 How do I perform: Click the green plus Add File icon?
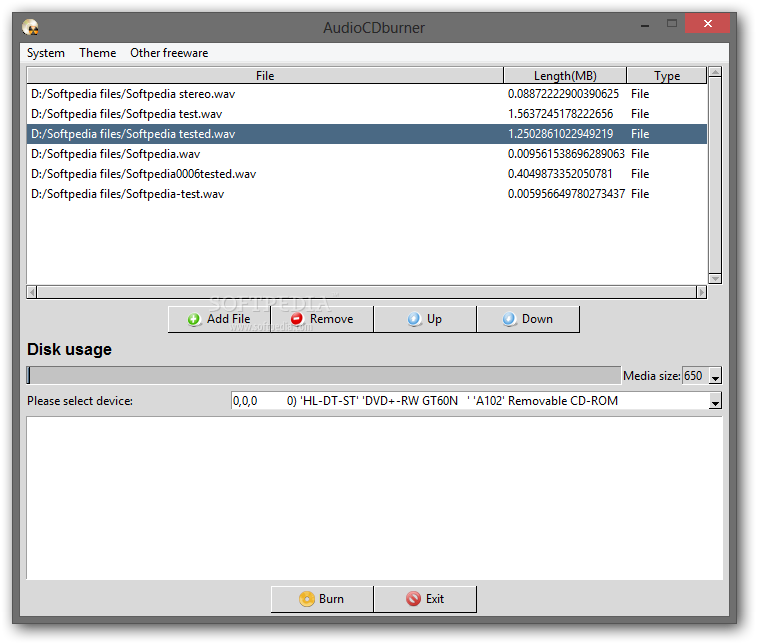click(x=194, y=319)
